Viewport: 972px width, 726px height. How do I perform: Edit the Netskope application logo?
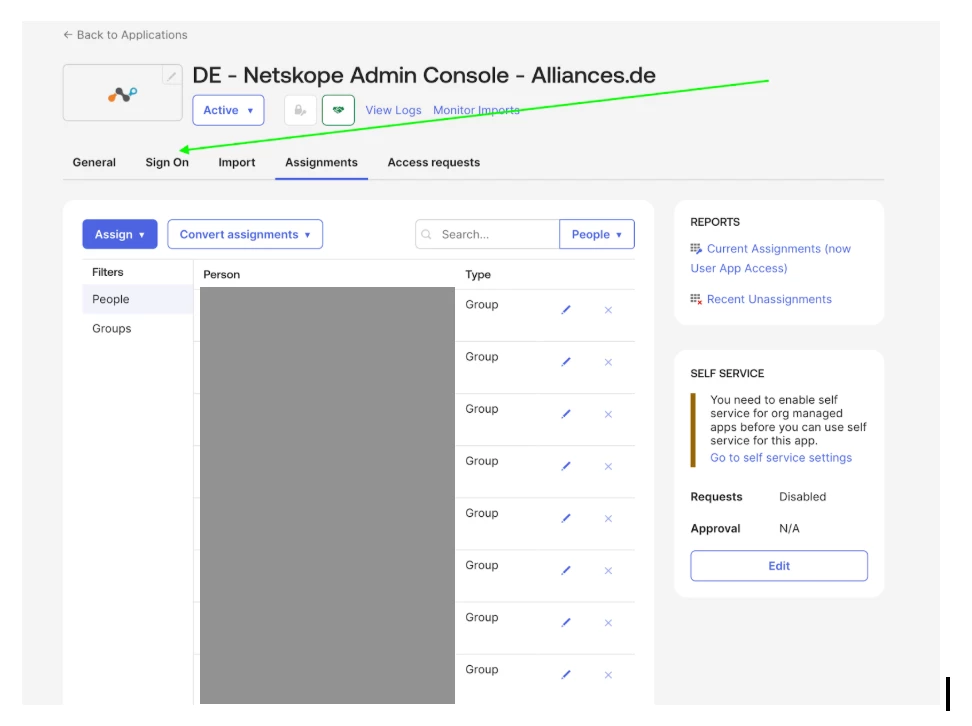[172, 76]
